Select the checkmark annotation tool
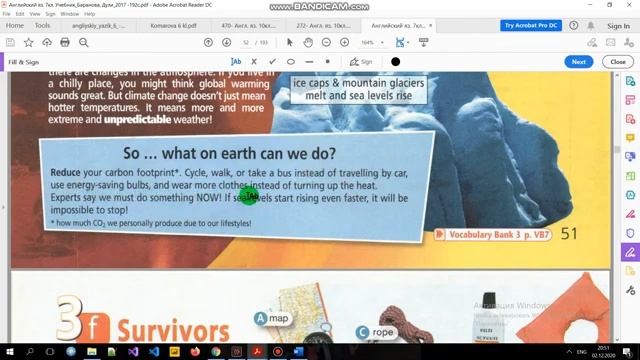 (272, 62)
